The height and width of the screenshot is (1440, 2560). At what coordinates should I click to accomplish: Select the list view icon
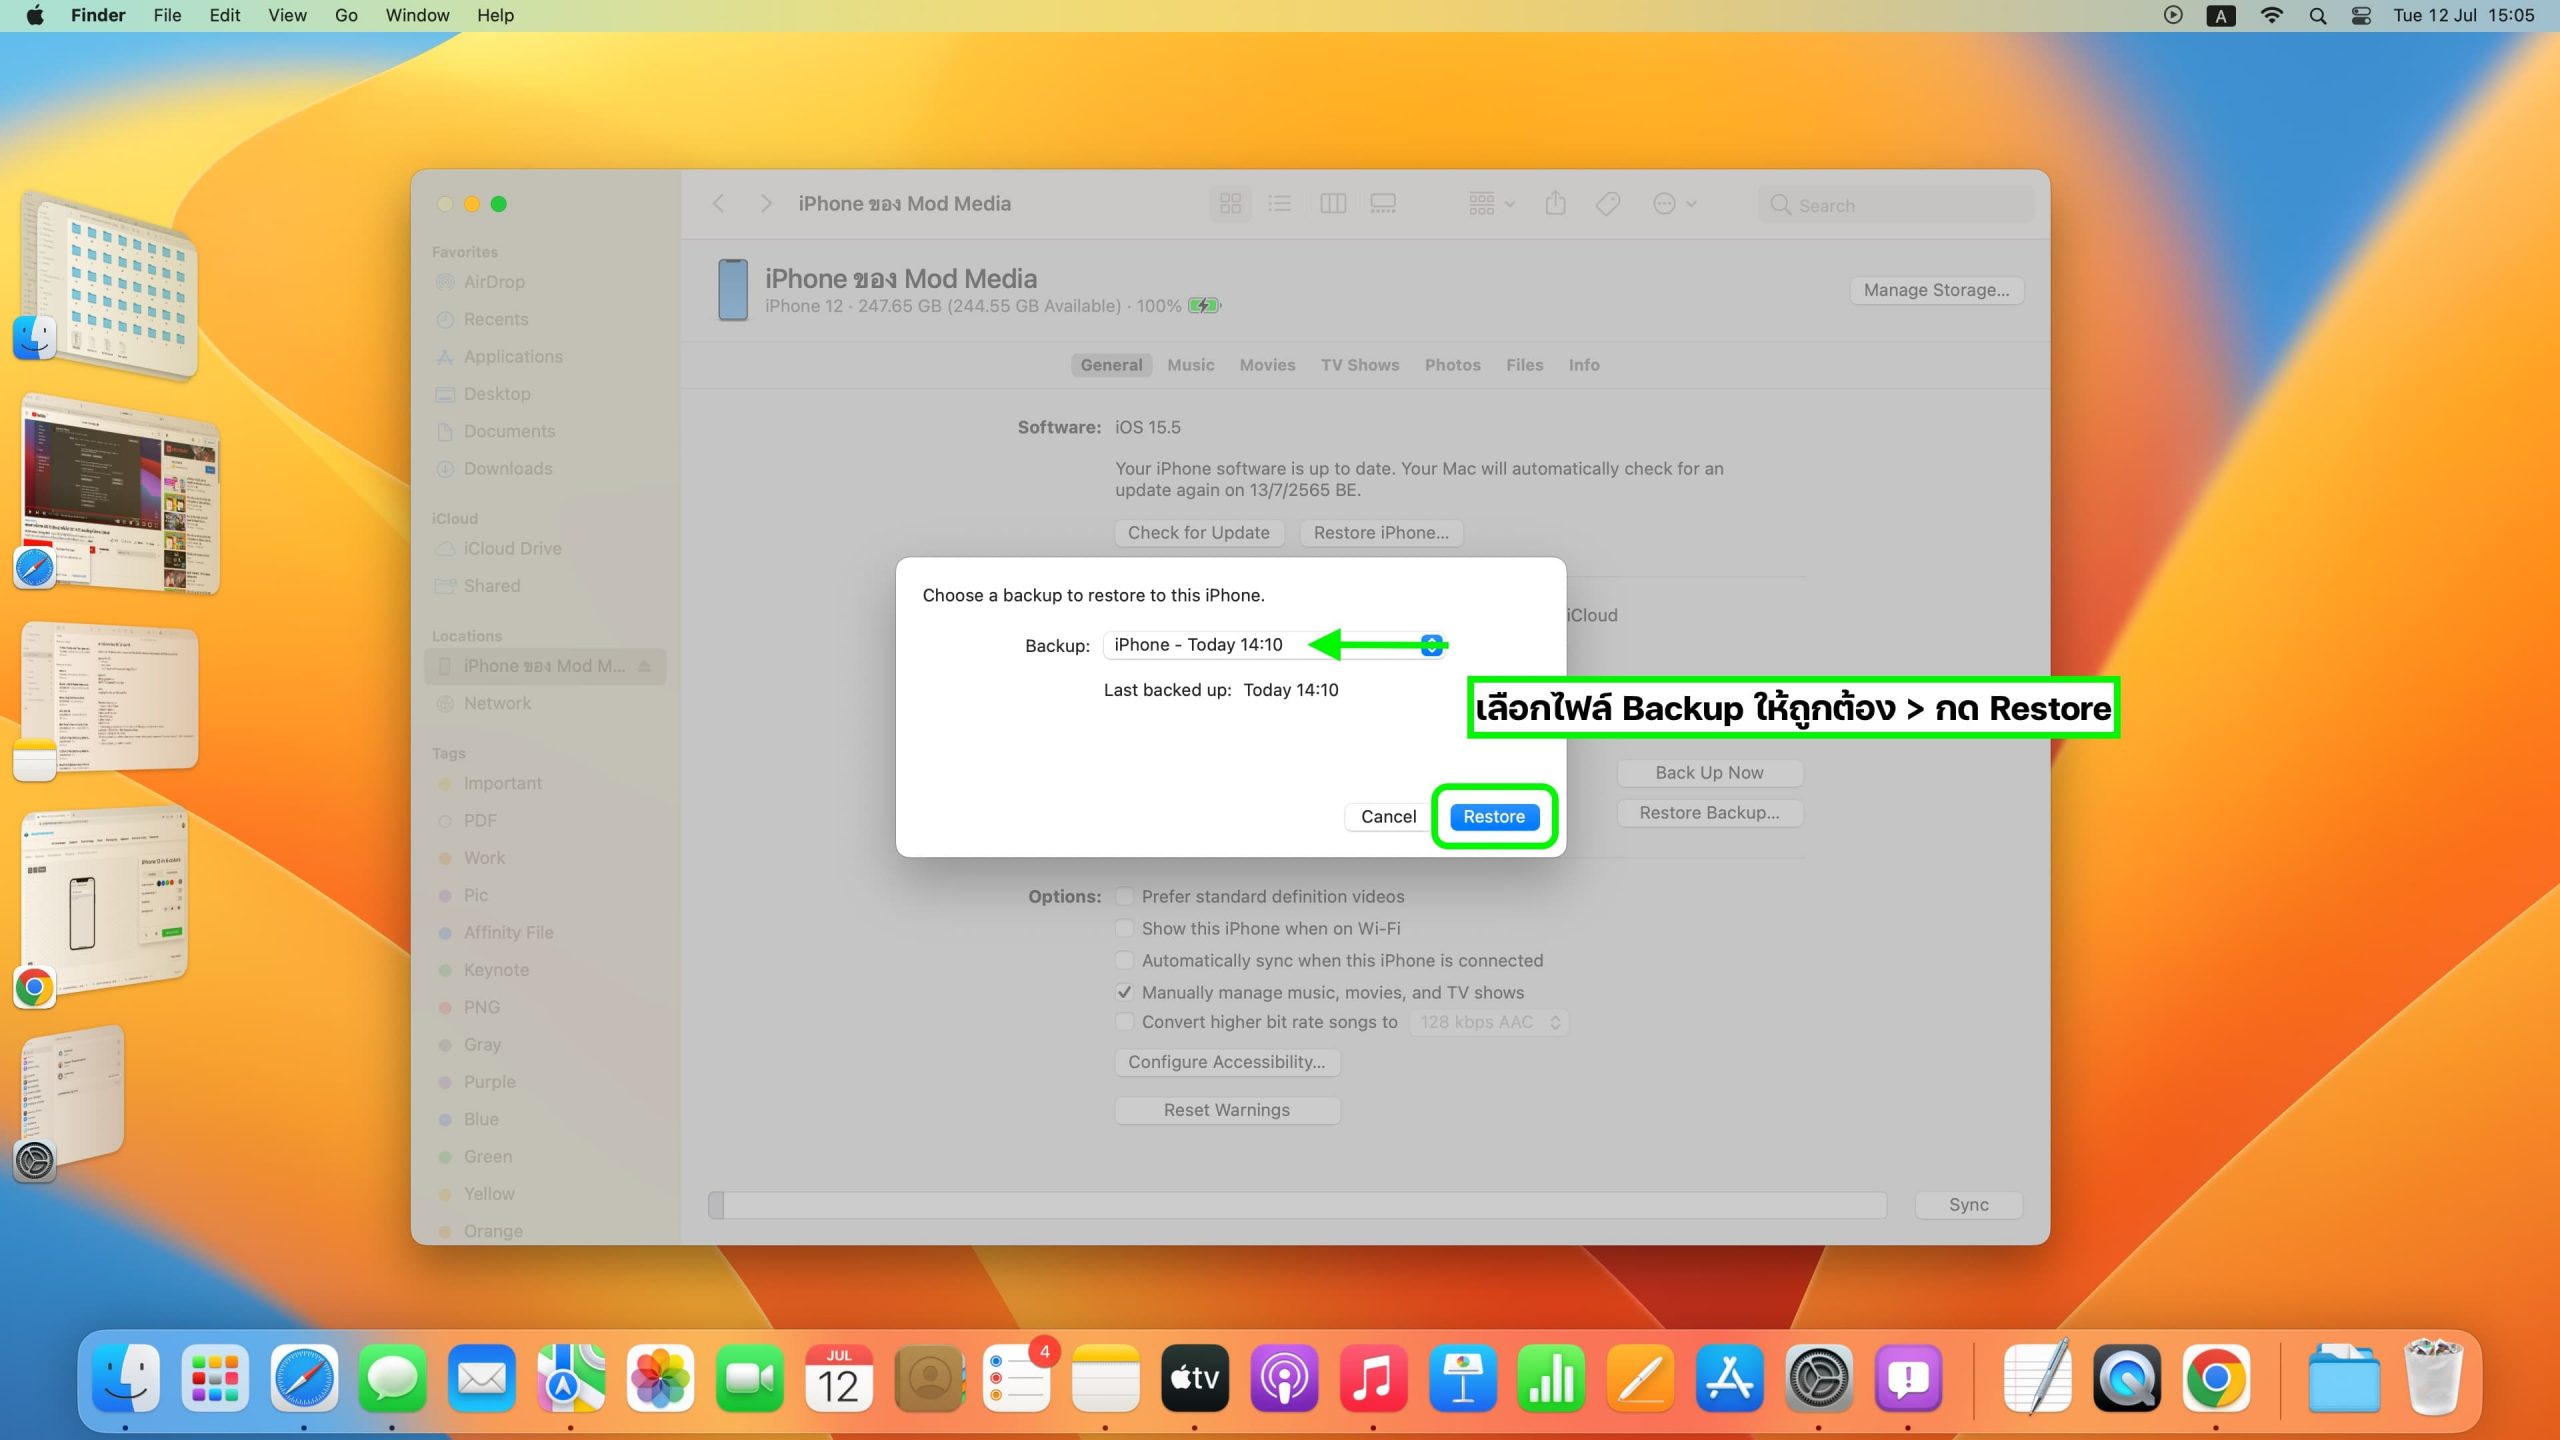(1279, 204)
